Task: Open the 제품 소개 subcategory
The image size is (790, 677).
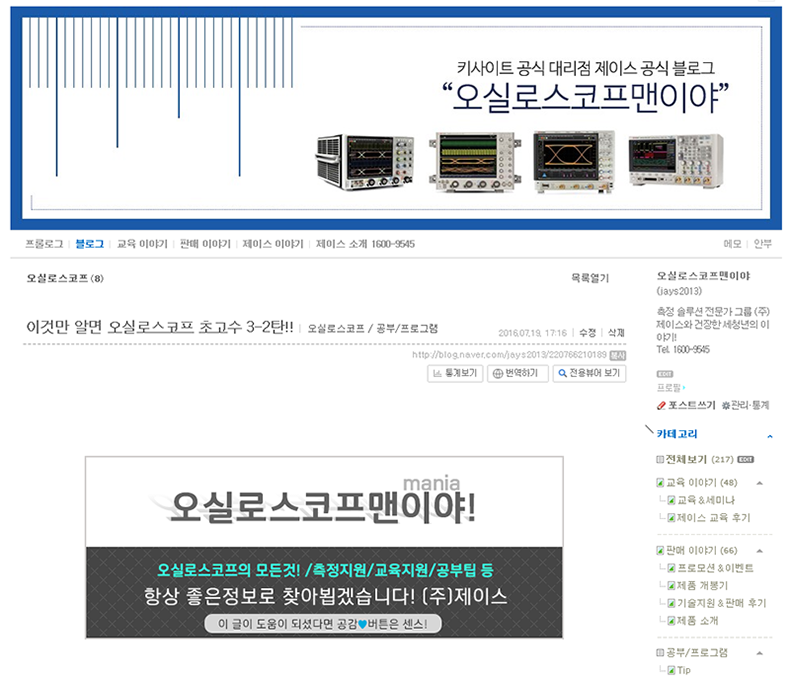Action: pos(697,621)
